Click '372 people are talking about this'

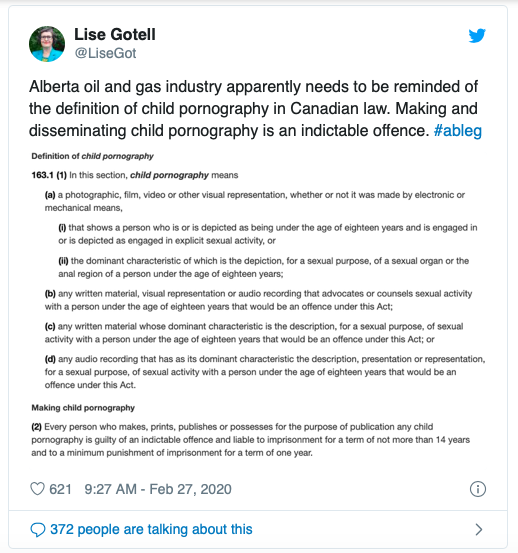pyautogui.click(x=151, y=529)
